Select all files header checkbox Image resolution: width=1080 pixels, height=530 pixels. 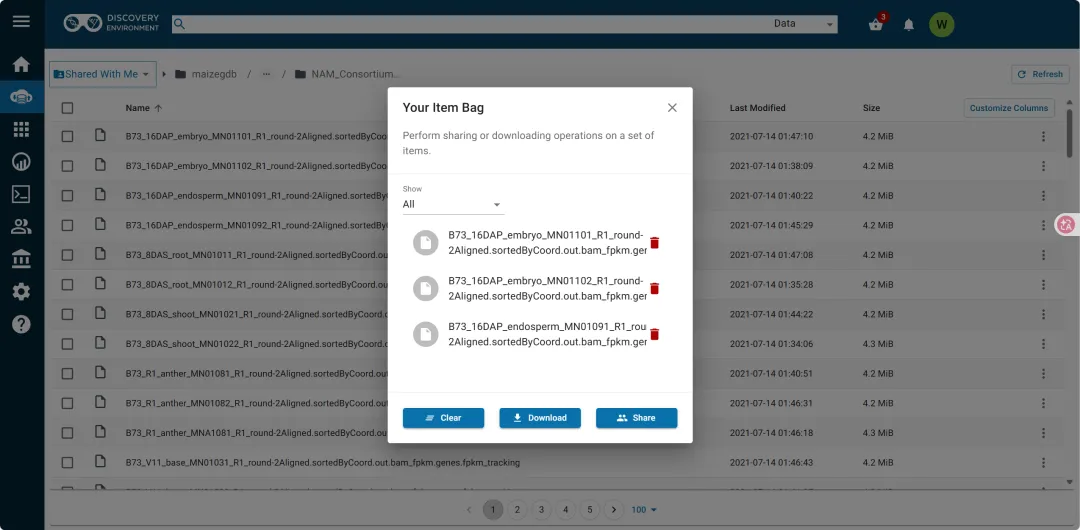pyautogui.click(x=68, y=108)
